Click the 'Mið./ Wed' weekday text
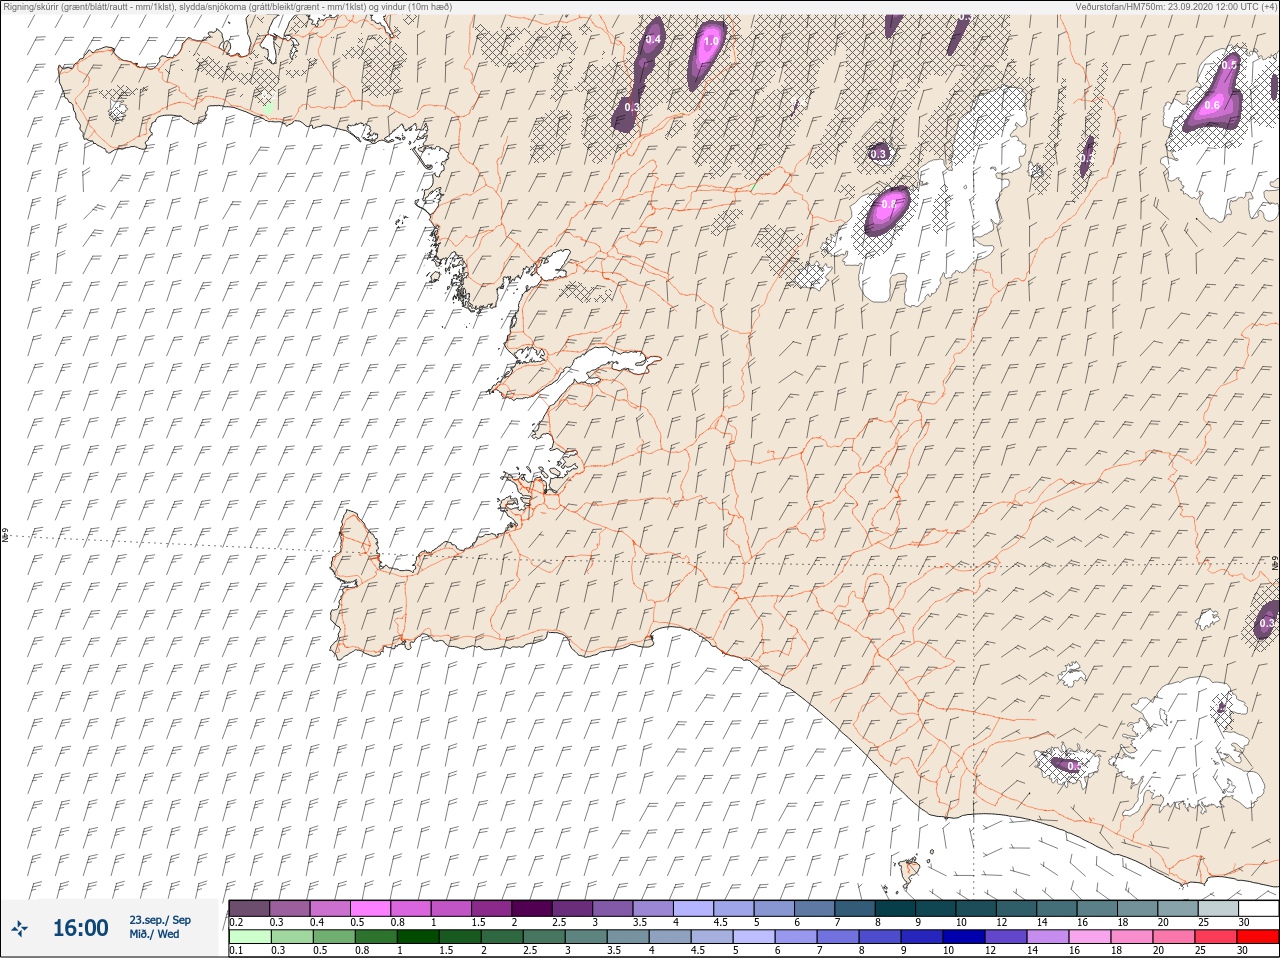Image resolution: width=1280 pixels, height=958 pixels. [154, 934]
